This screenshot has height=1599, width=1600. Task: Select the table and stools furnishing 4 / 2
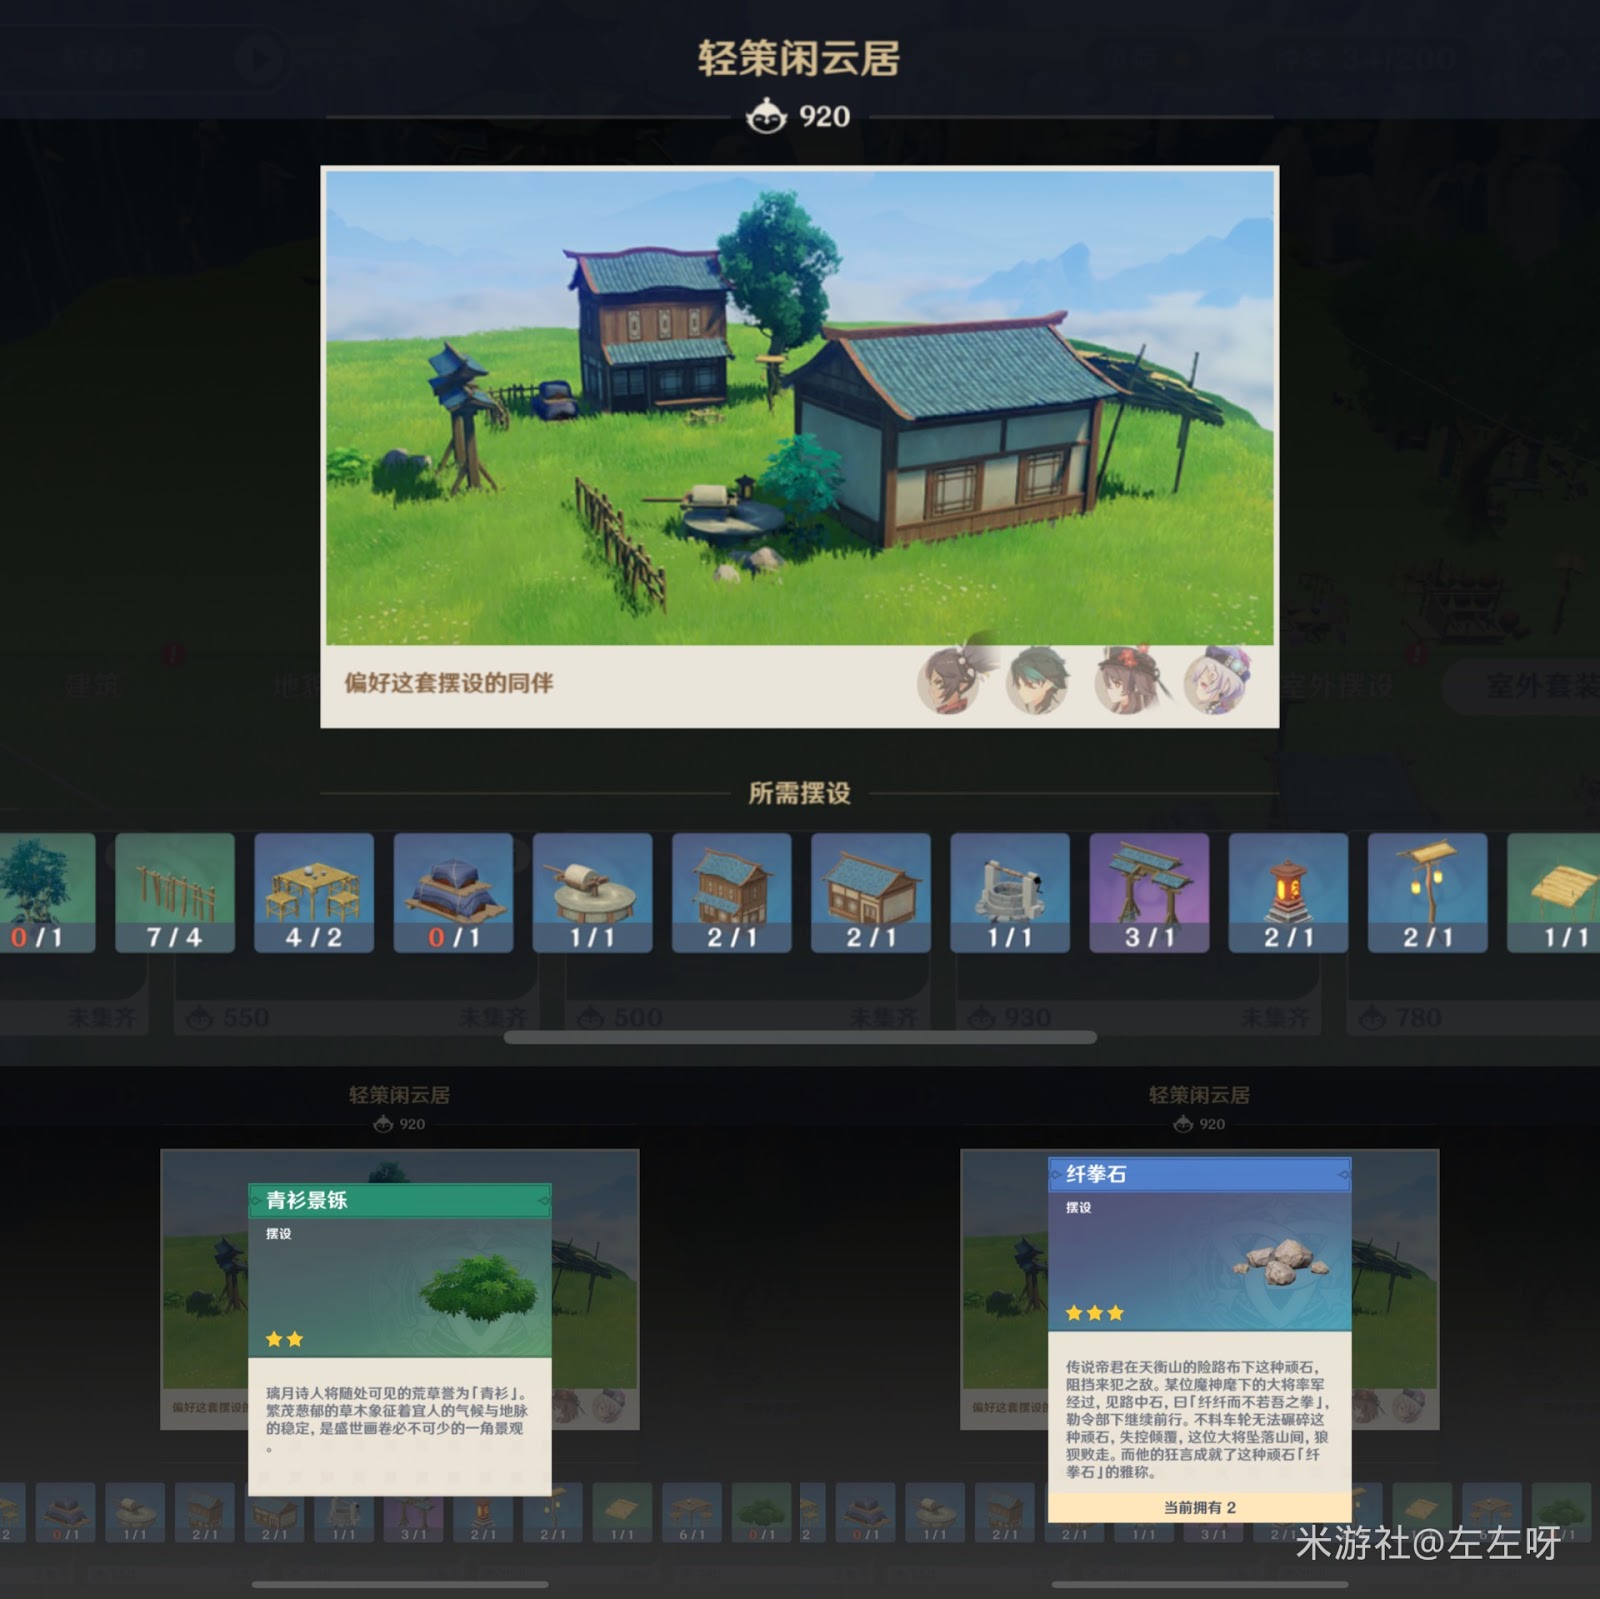click(314, 892)
